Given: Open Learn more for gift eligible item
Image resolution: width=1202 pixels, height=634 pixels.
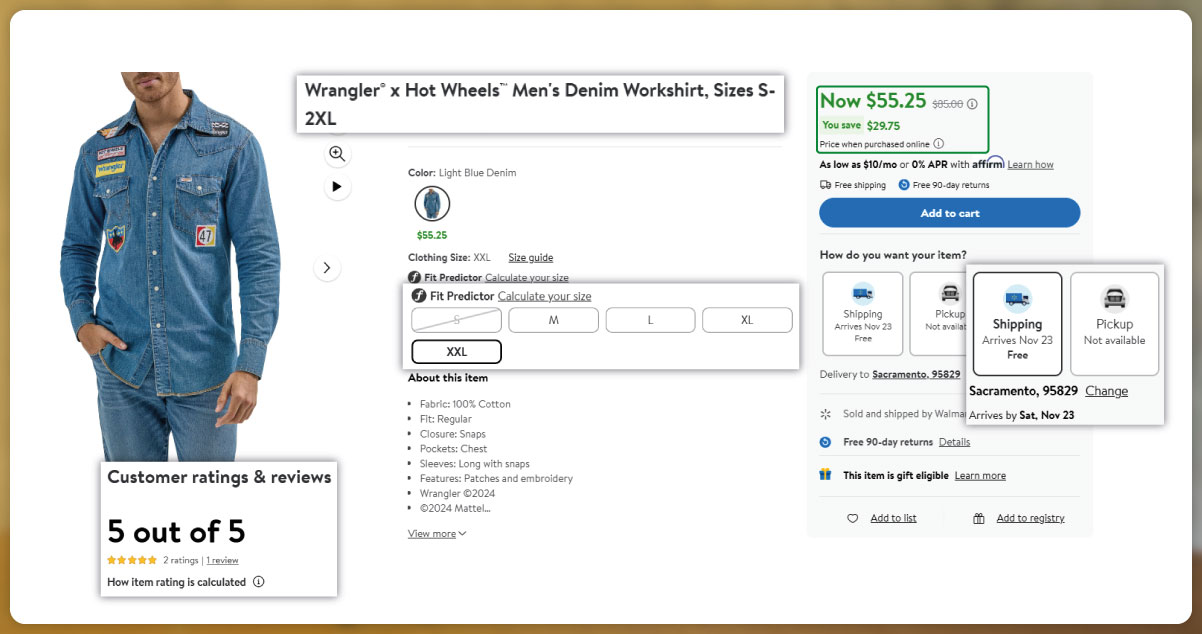Looking at the screenshot, I should click(x=980, y=476).
